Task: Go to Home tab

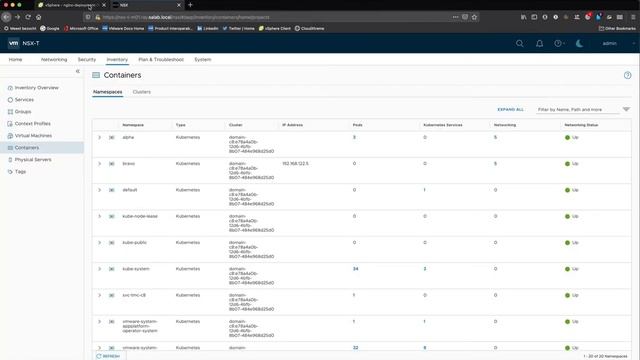Action: [x=16, y=60]
